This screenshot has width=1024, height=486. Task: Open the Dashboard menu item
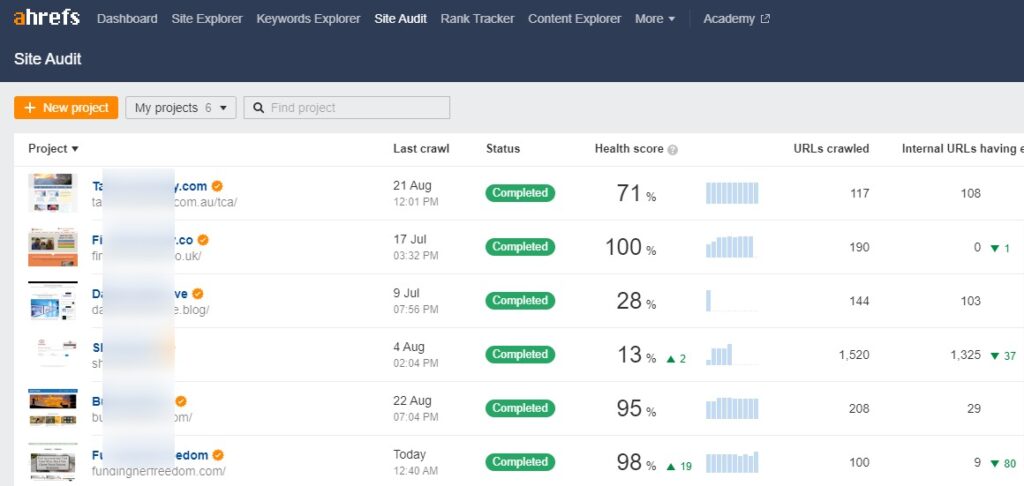click(127, 19)
